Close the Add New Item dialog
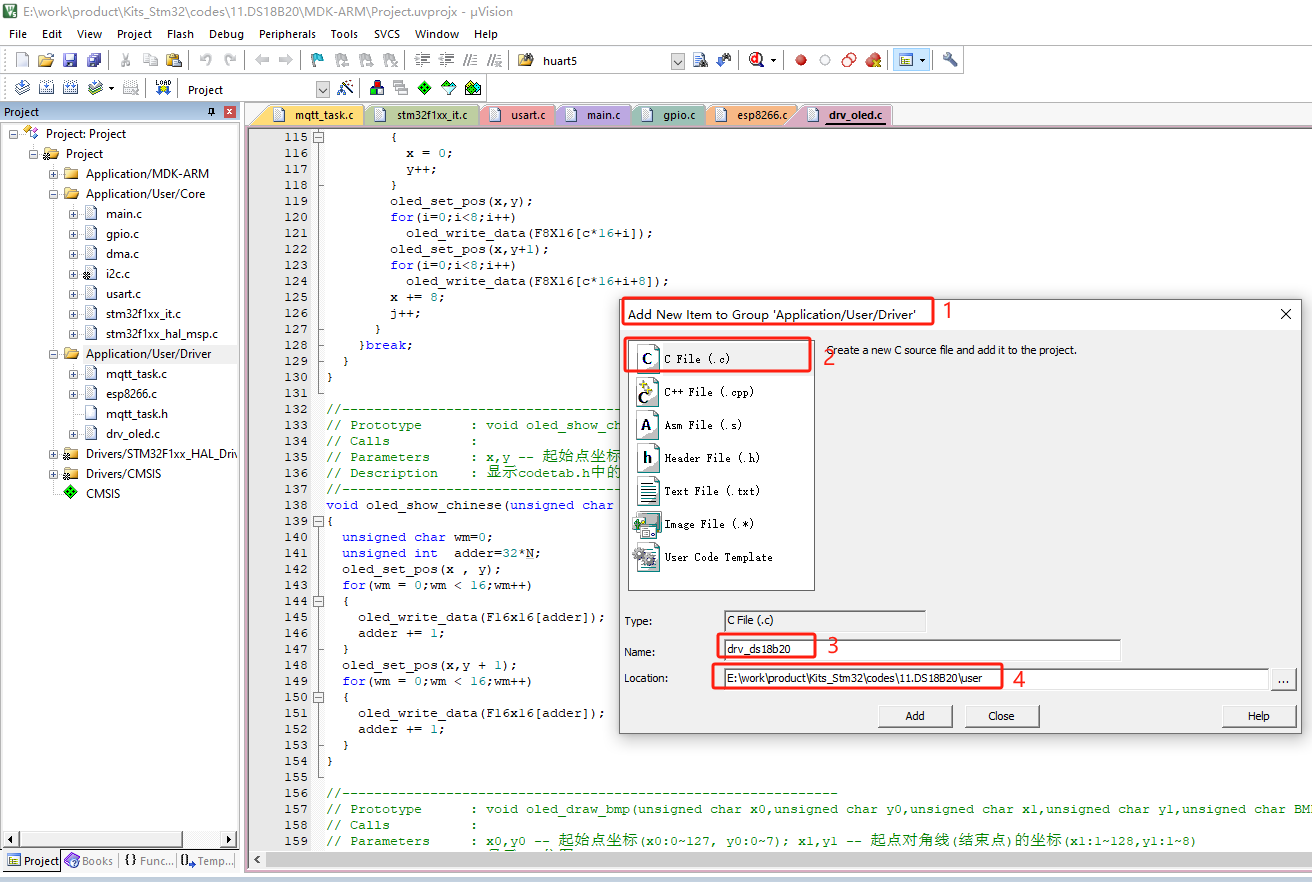This screenshot has width=1312, height=882. [1286, 314]
